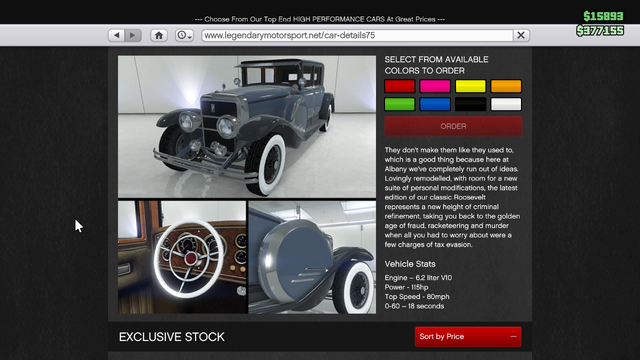Open the Sort by Price dropdown
Screen dimensions: 640x360
point(468,337)
